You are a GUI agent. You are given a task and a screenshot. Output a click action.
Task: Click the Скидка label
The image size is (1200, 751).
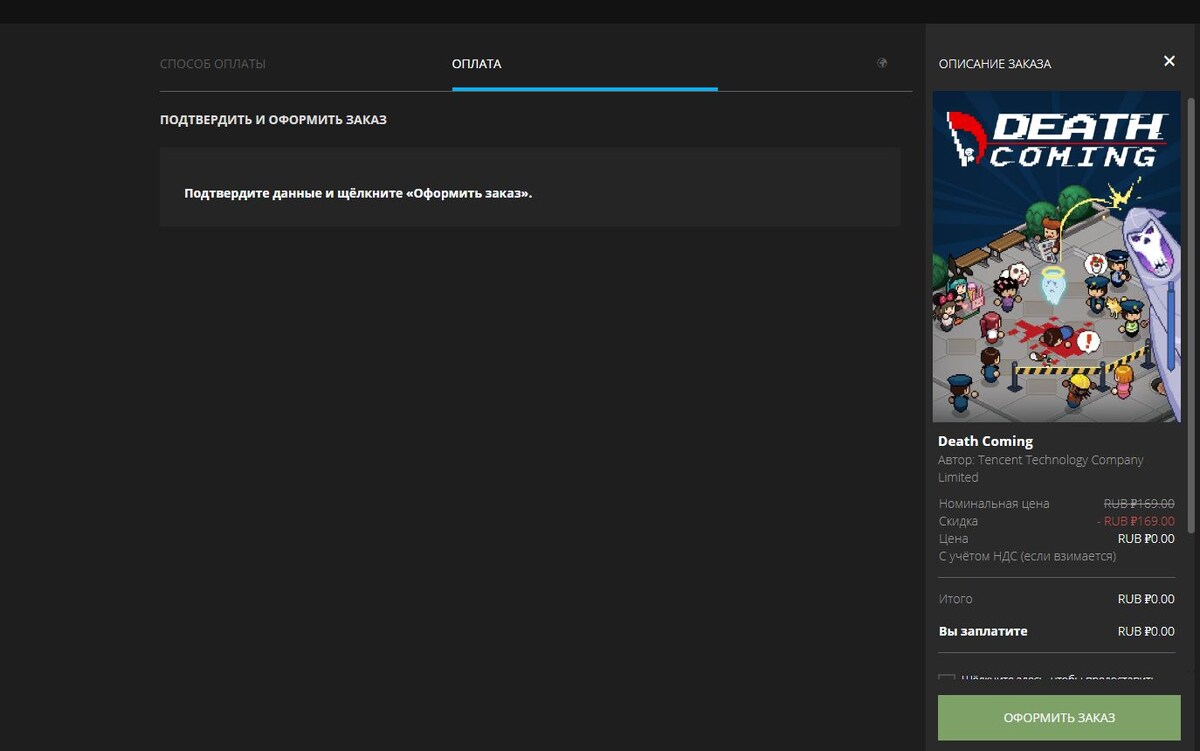(958, 521)
